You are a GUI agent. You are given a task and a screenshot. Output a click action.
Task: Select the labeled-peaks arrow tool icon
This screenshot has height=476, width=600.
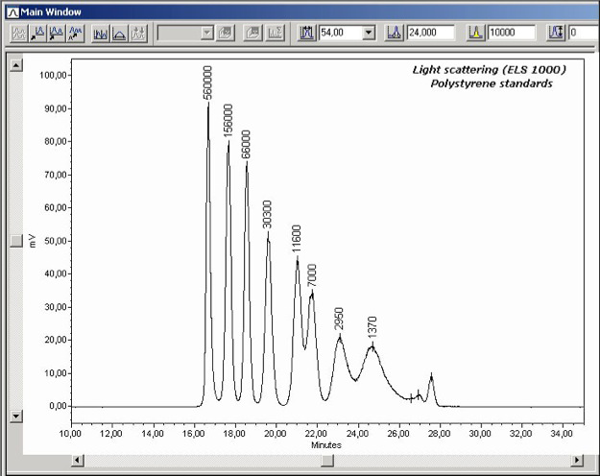coord(75,33)
